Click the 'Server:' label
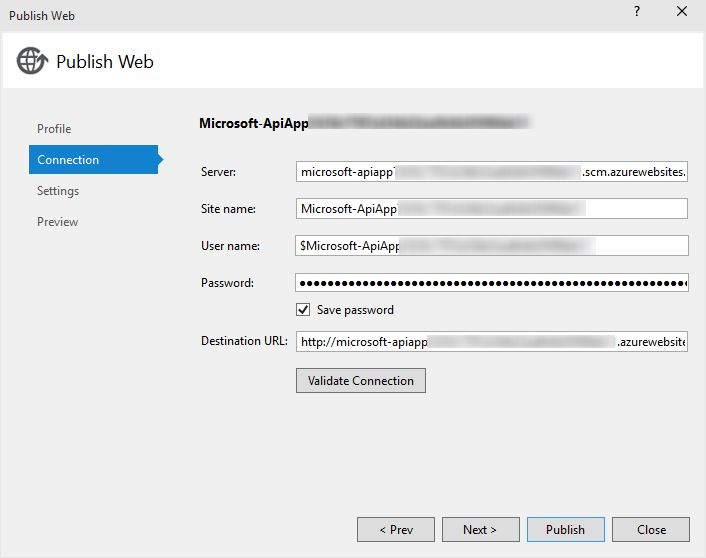Viewport: 706px width, 558px height. pos(218,172)
